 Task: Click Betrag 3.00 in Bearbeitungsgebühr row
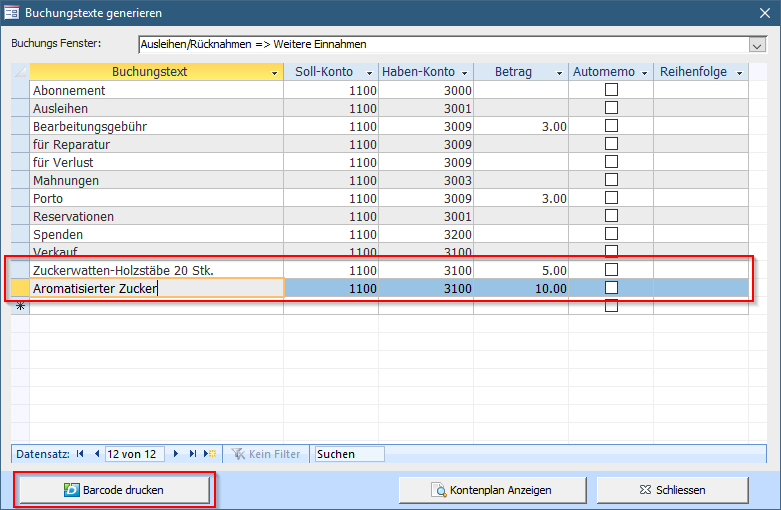click(x=521, y=126)
